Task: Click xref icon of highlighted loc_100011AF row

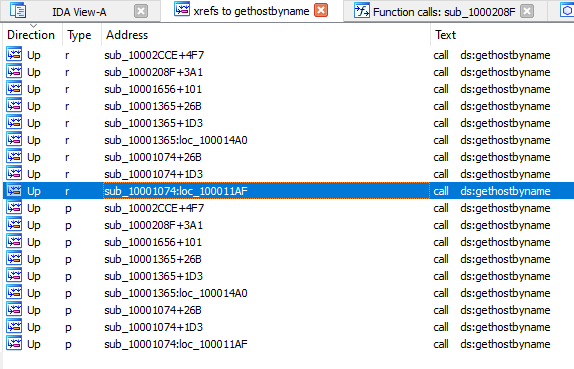Action: click(14, 190)
